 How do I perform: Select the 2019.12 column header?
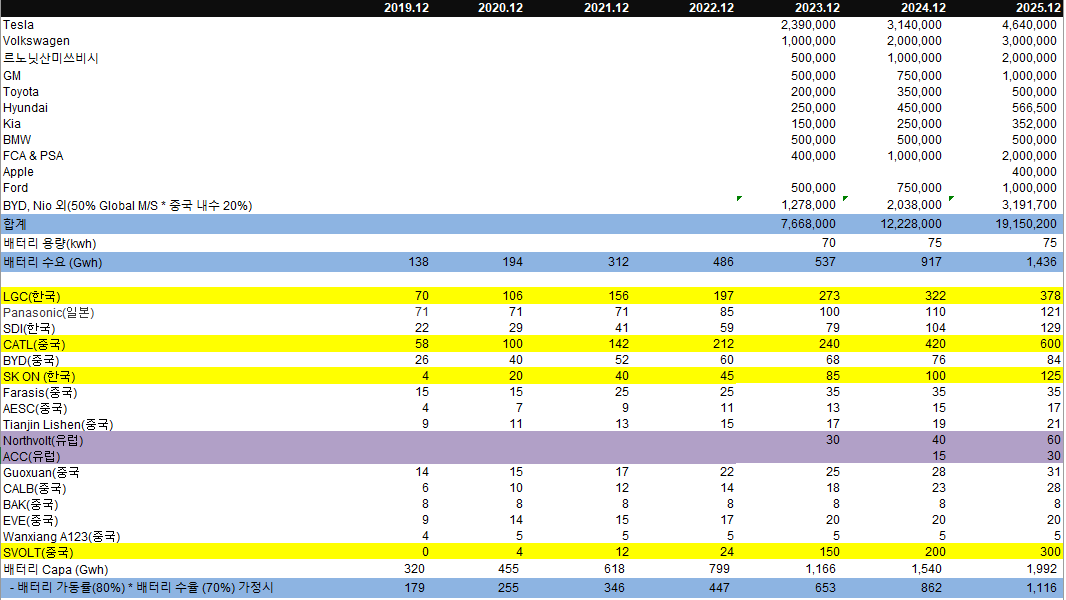pos(406,8)
